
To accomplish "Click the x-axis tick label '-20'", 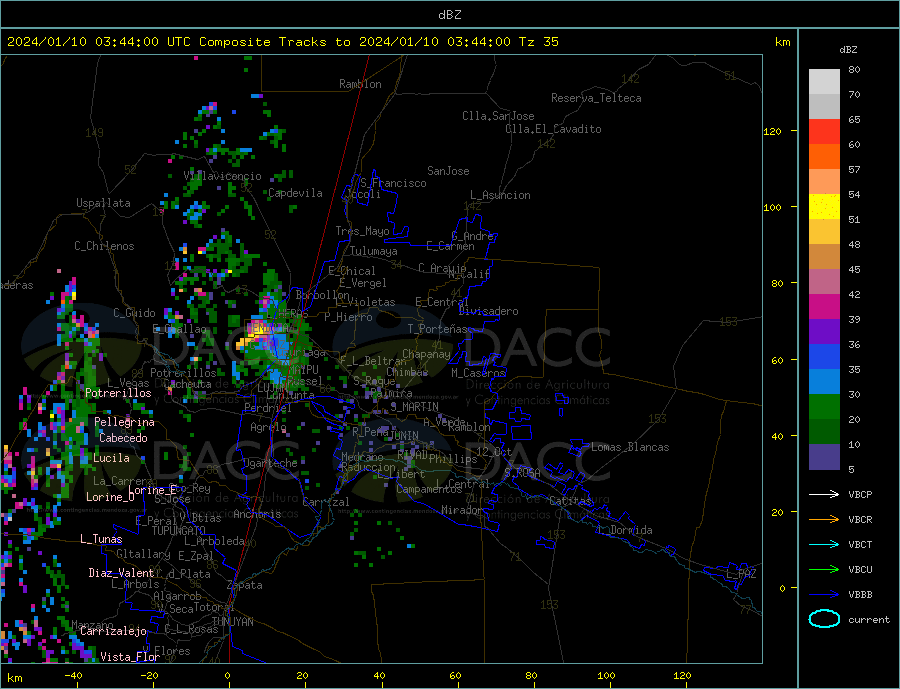I will [149, 676].
